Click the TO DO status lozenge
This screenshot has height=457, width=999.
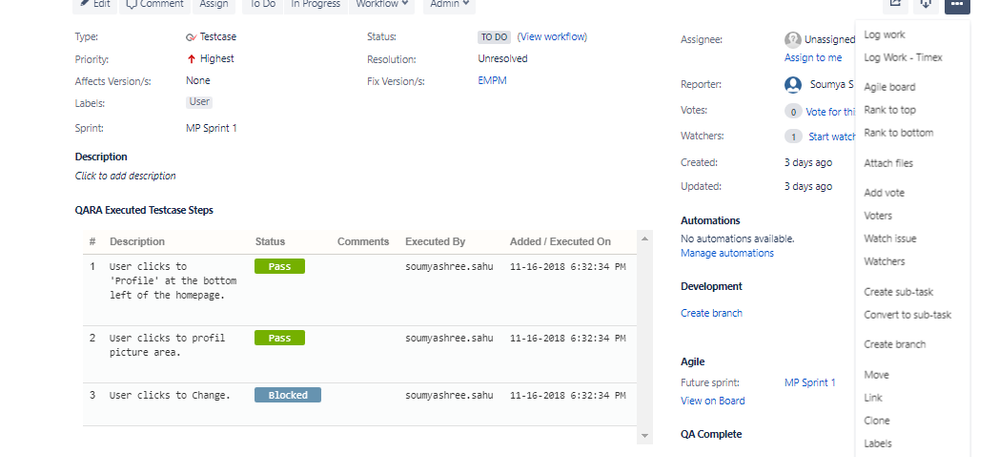click(494, 37)
